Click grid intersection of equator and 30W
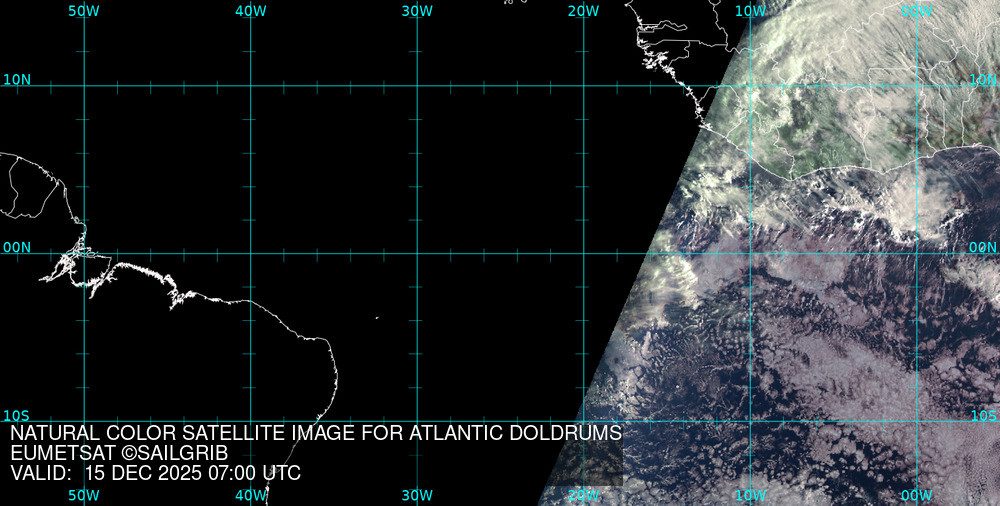1000x506 pixels. [x=417, y=253]
